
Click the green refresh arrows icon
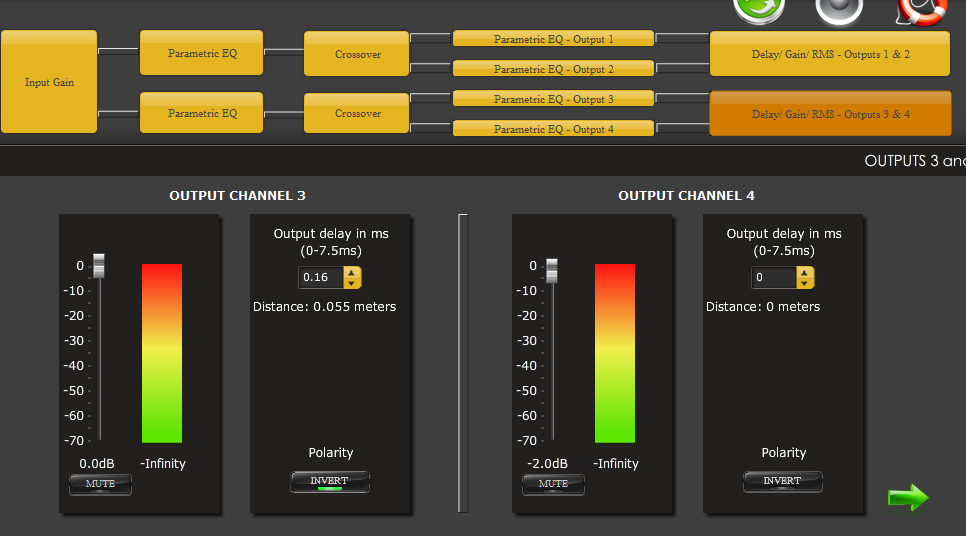click(x=758, y=8)
